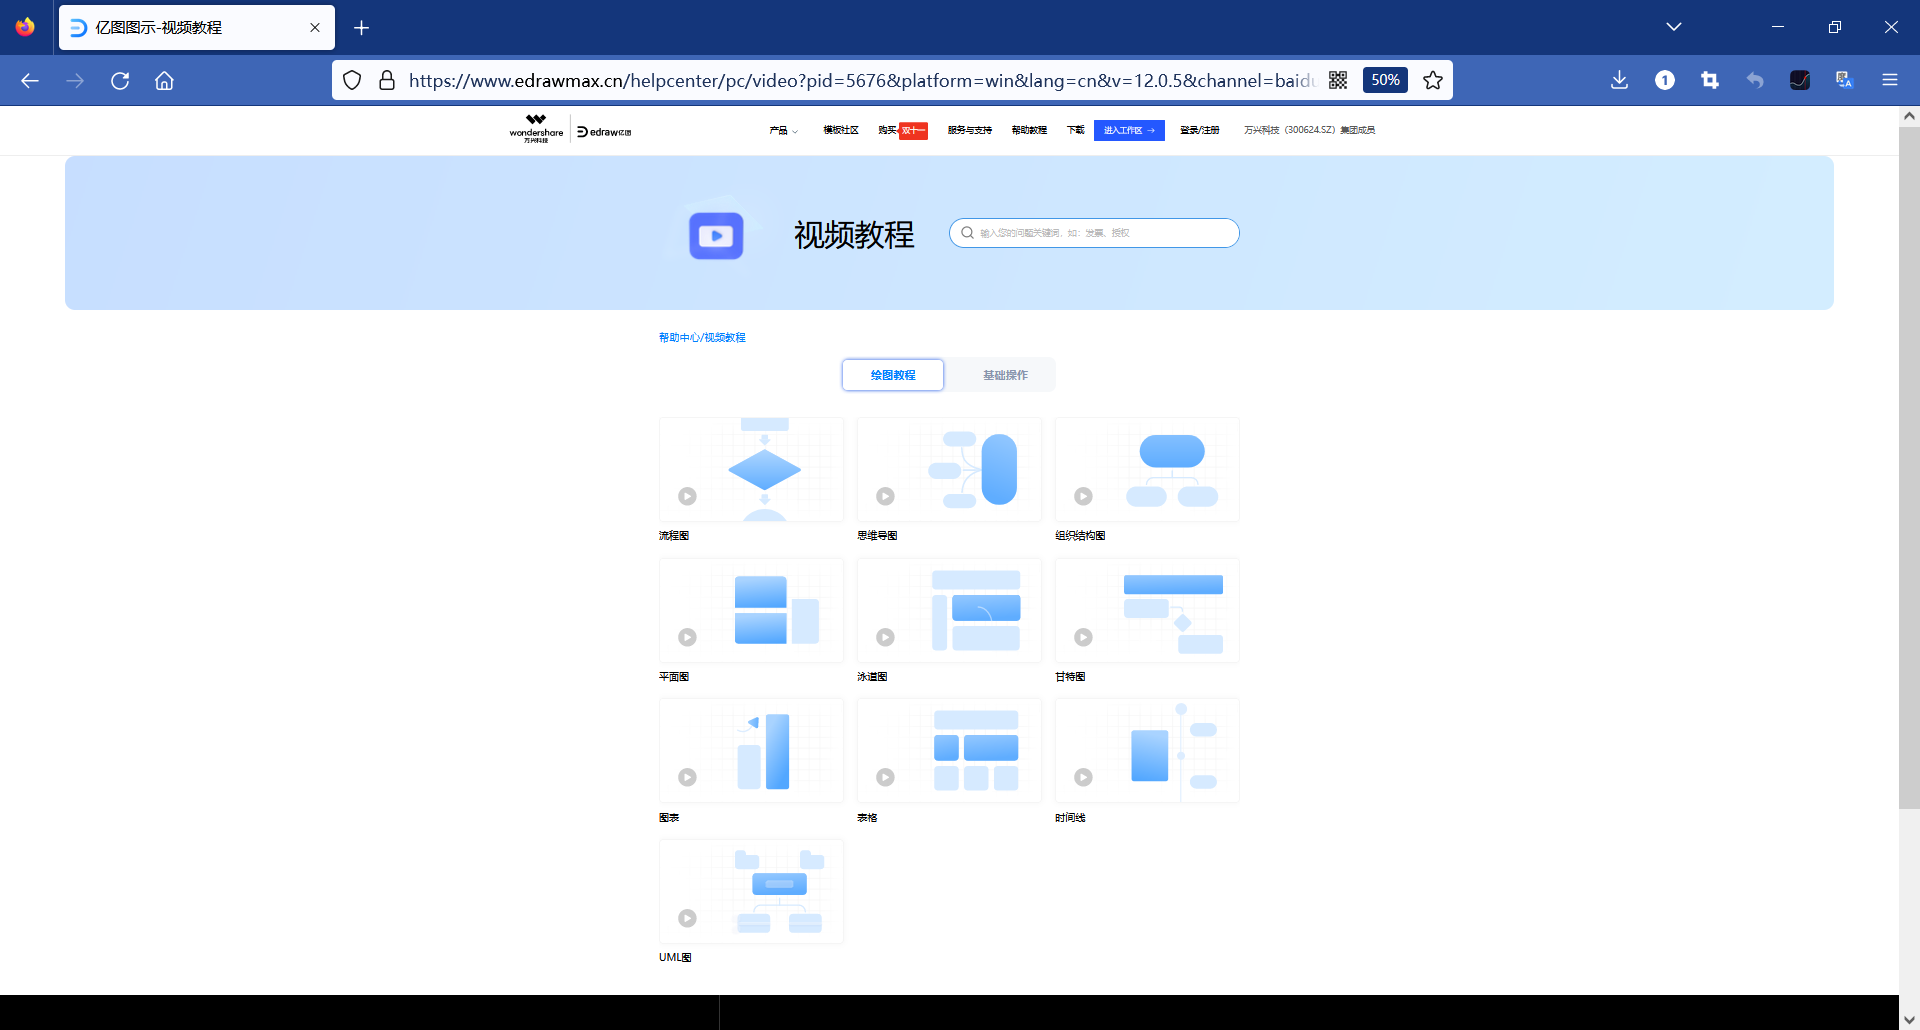Focus the help keyword search field
The width and height of the screenshot is (1920, 1030).
click(1094, 233)
